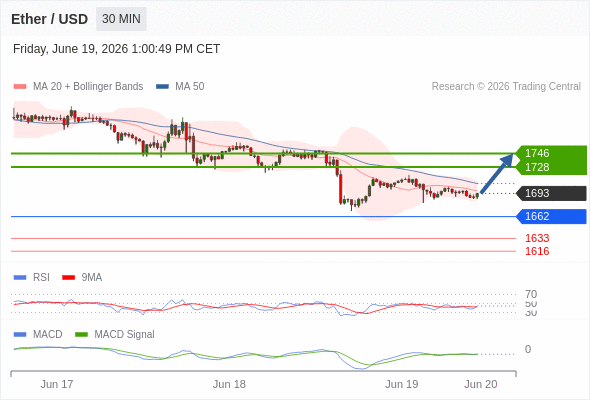This screenshot has width=590, height=400.
Task: Click the black 1693 current price tag
Action: point(552,193)
